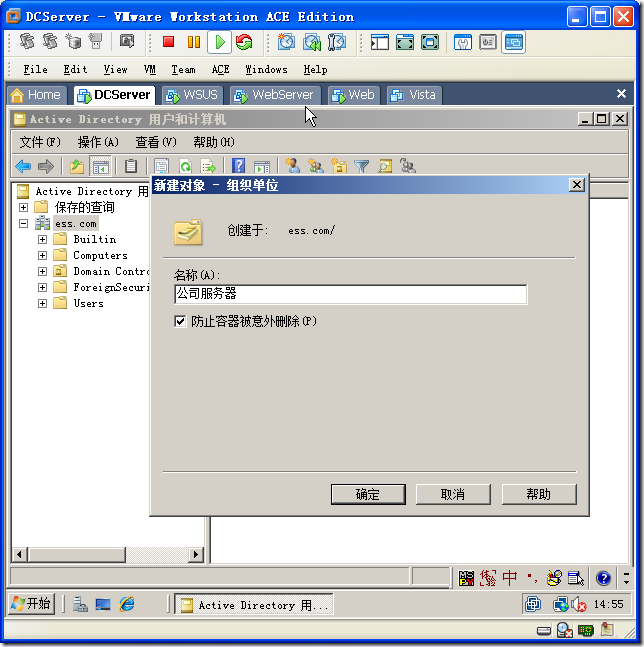Click the Quick Switch mode icon
The image size is (644, 647).
[430, 42]
